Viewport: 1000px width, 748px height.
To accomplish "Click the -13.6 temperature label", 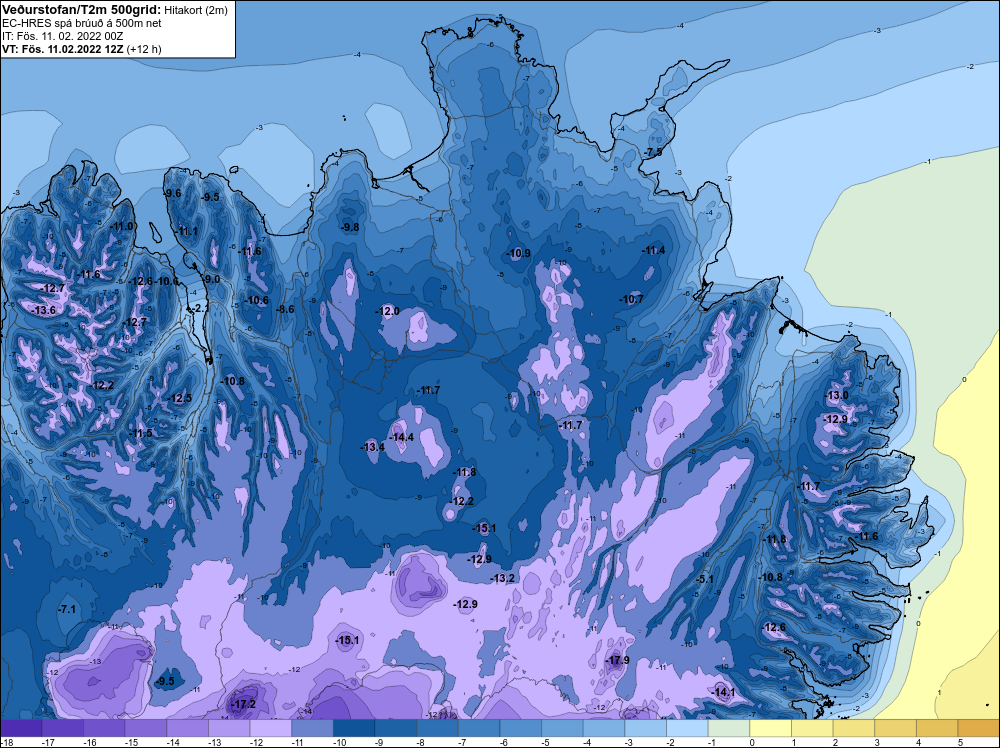I will tap(44, 311).
